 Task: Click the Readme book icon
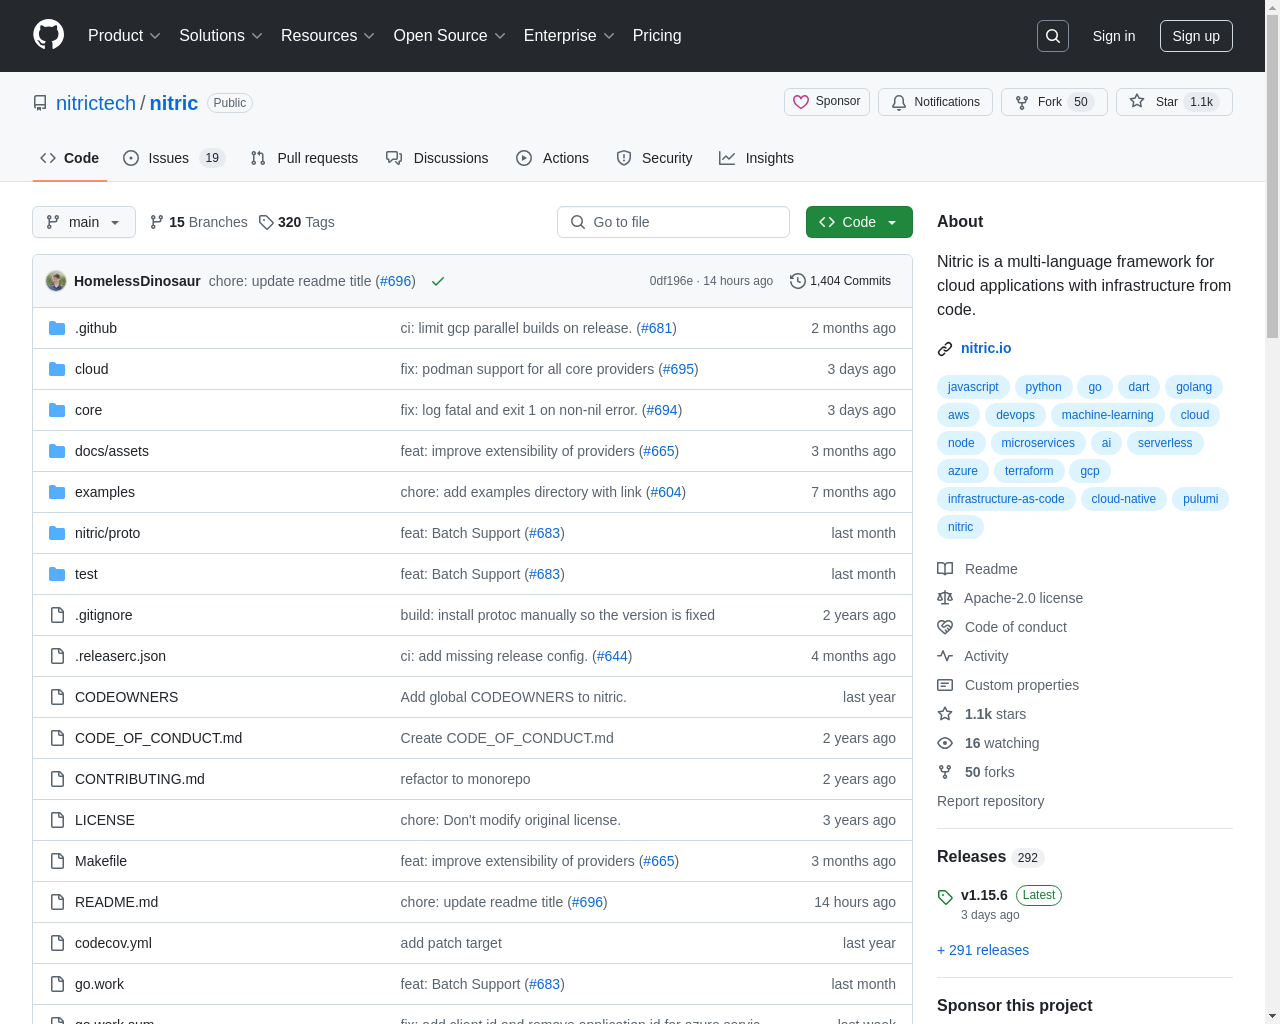[x=945, y=569]
